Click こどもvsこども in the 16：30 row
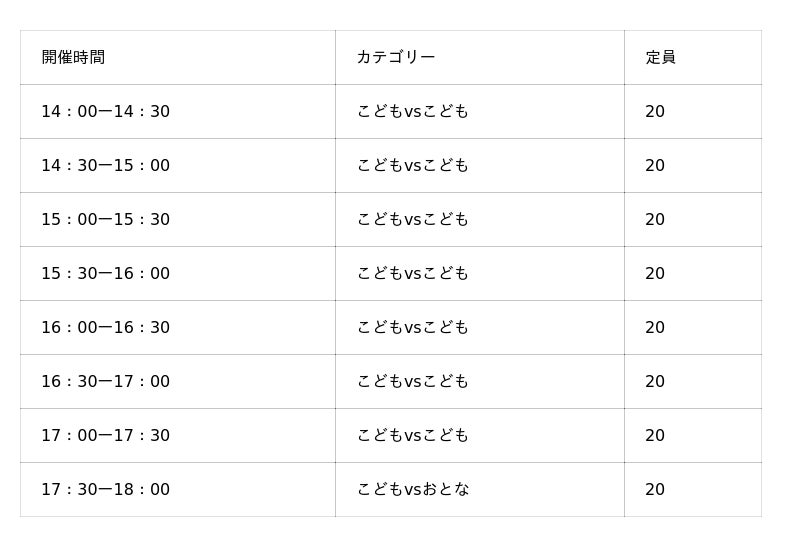This screenshot has height=547, width=800. click(x=412, y=382)
